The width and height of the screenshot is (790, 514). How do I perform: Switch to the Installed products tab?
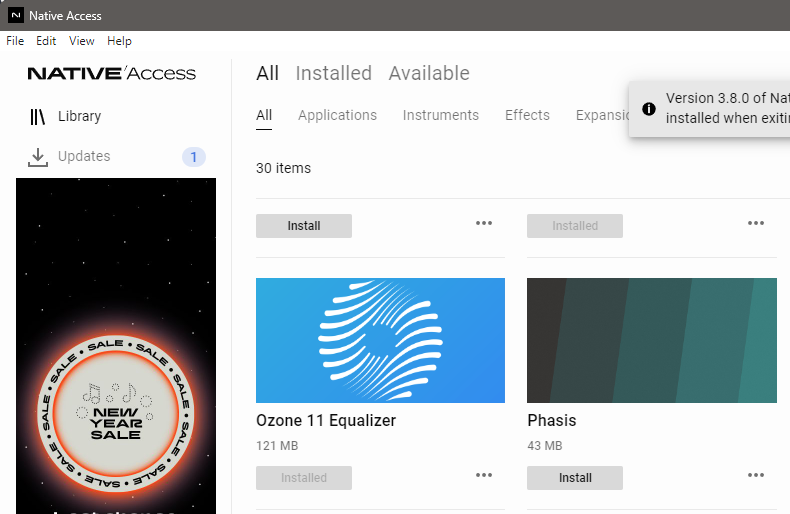(334, 73)
